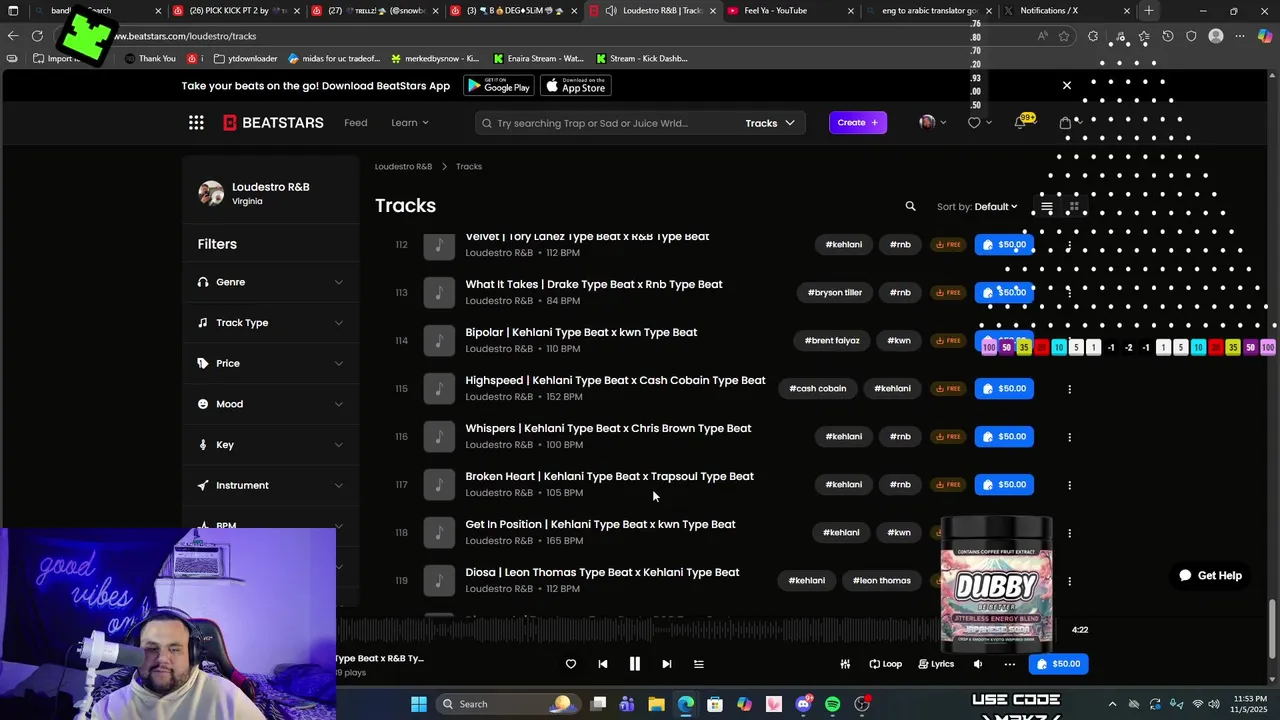Open the Windows Start menu
The width and height of the screenshot is (1280, 720).
click(418, 704)
